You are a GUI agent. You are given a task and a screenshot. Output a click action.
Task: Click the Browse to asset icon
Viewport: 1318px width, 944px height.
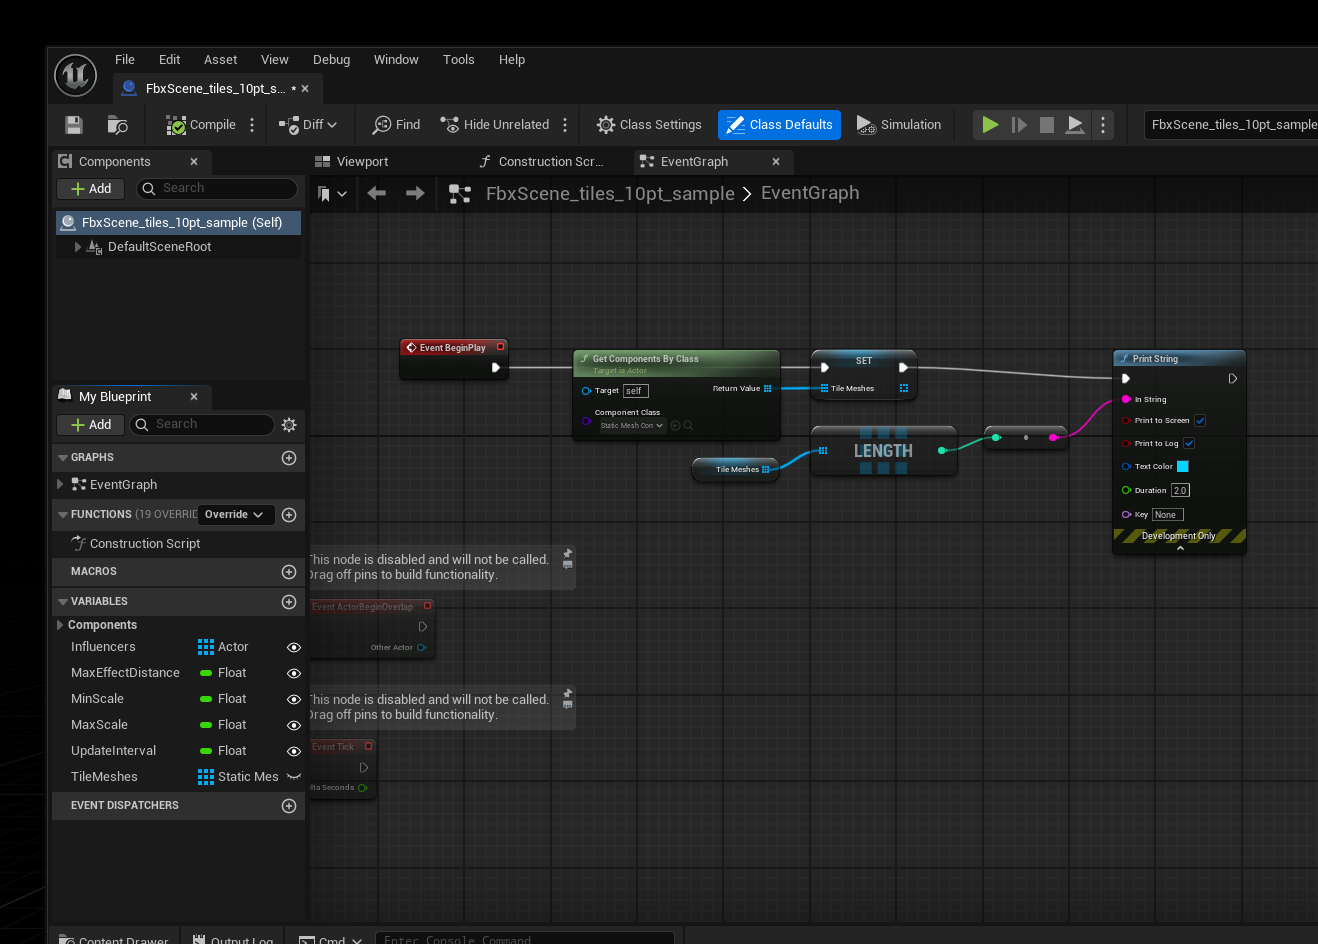(x=117, y=125)
